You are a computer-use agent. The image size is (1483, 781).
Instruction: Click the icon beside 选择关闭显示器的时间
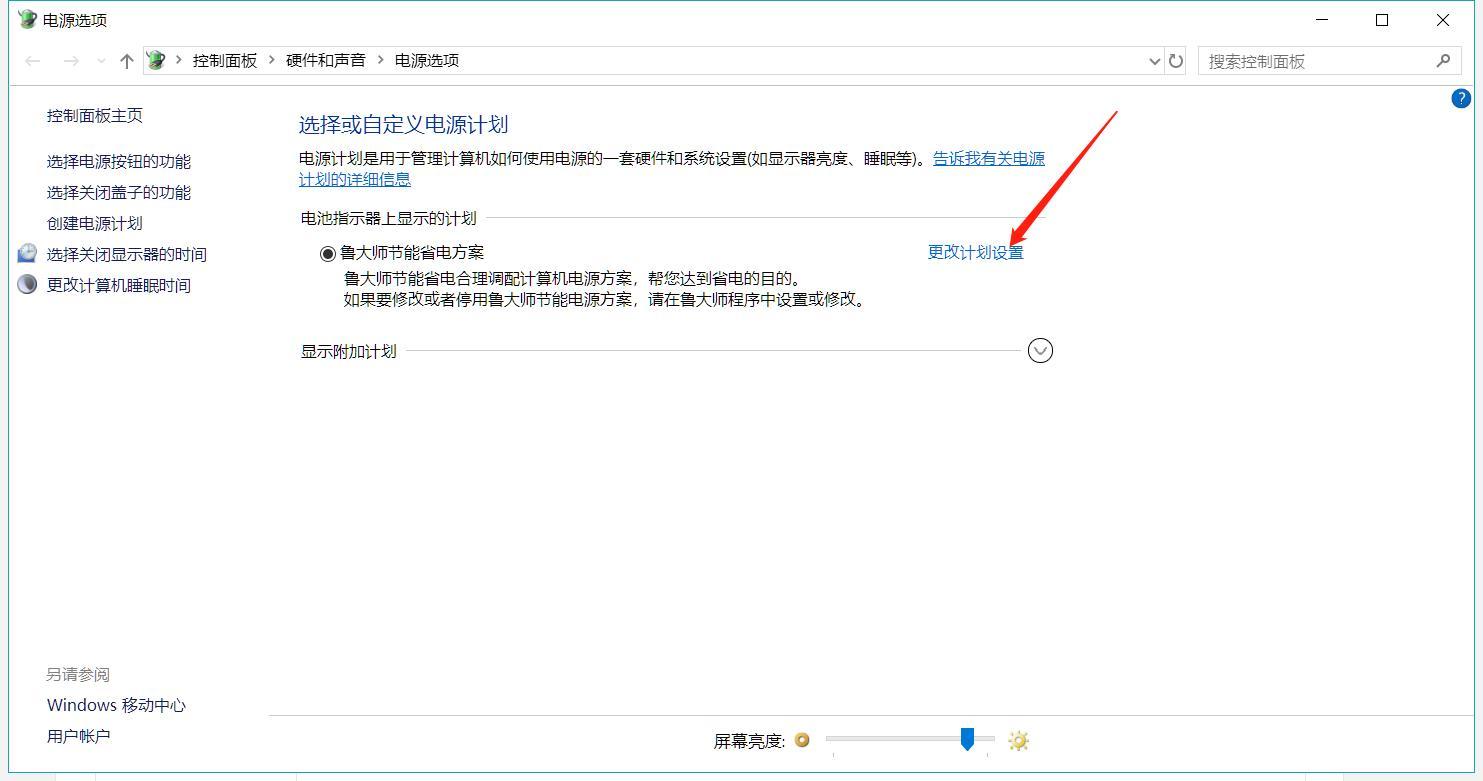tap(28, 253)
